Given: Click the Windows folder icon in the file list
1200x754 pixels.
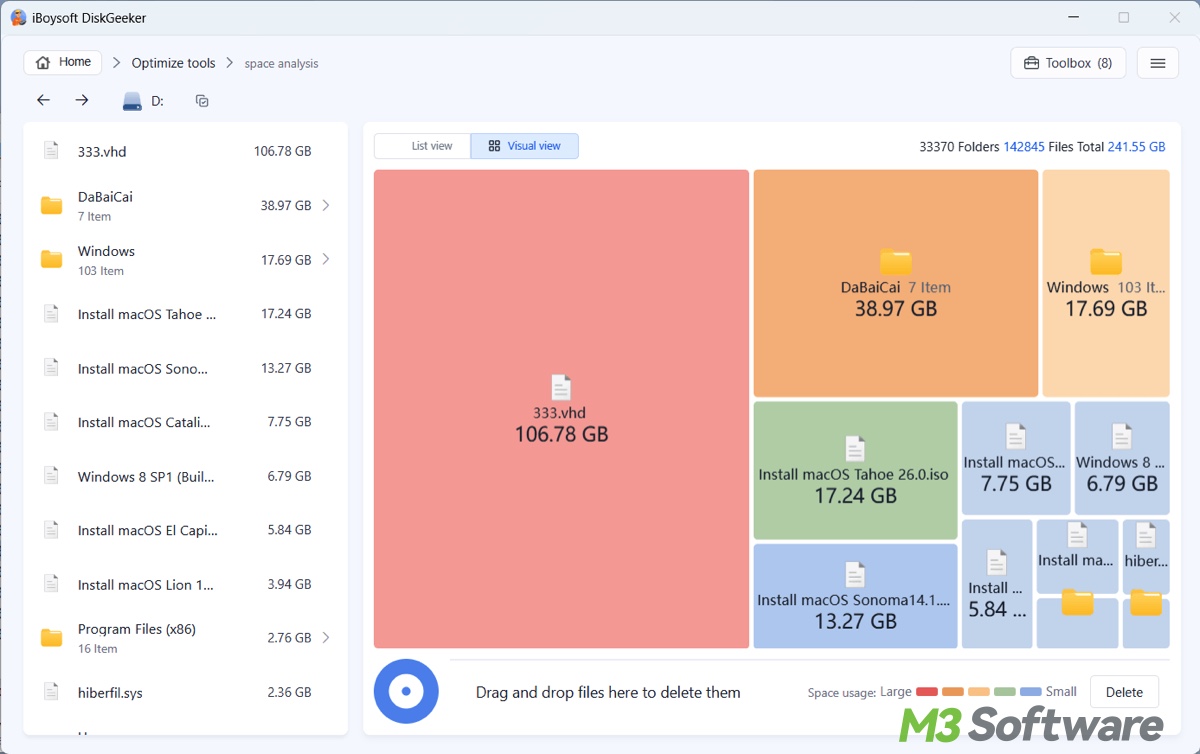Looking at the screenshot, I should (x=51, y=259).
